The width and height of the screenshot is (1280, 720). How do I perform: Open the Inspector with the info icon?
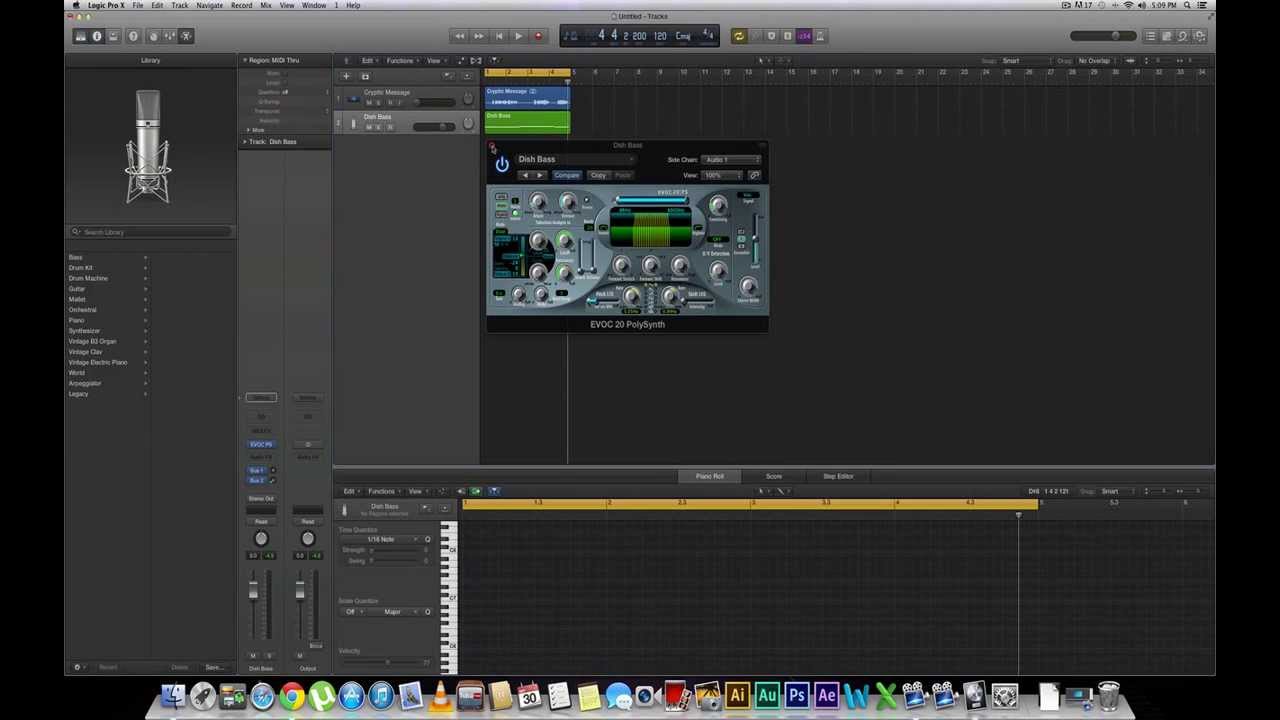coord(97,36)
